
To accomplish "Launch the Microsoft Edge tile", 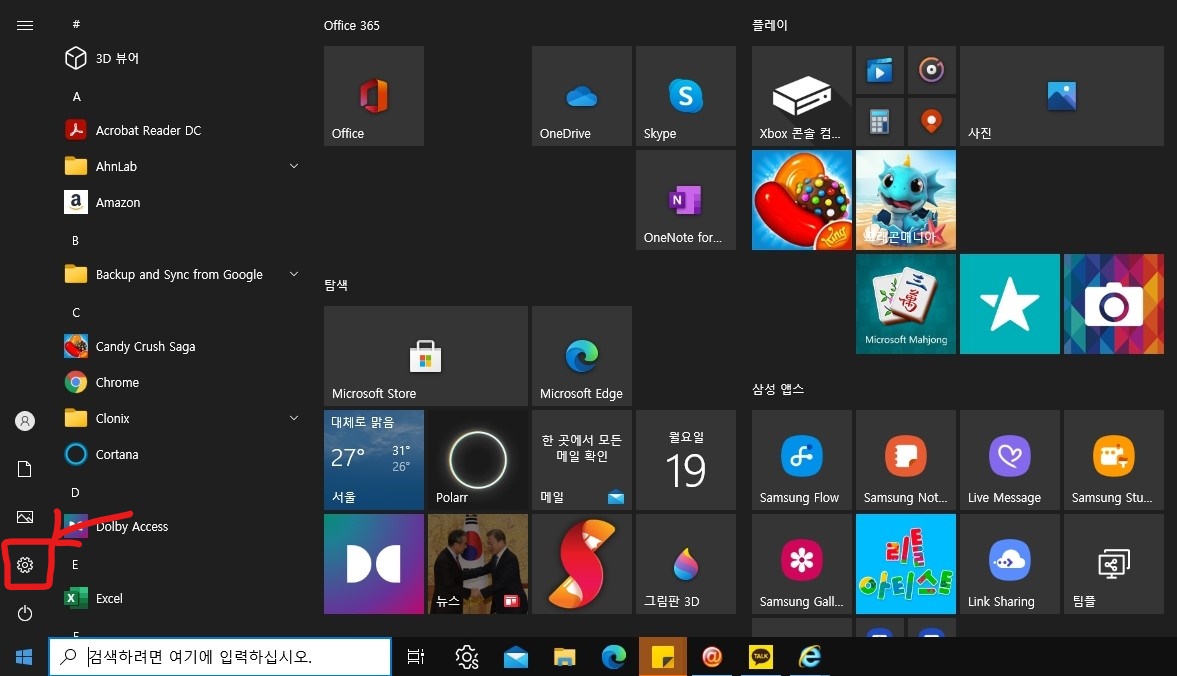I will [582, 356].
